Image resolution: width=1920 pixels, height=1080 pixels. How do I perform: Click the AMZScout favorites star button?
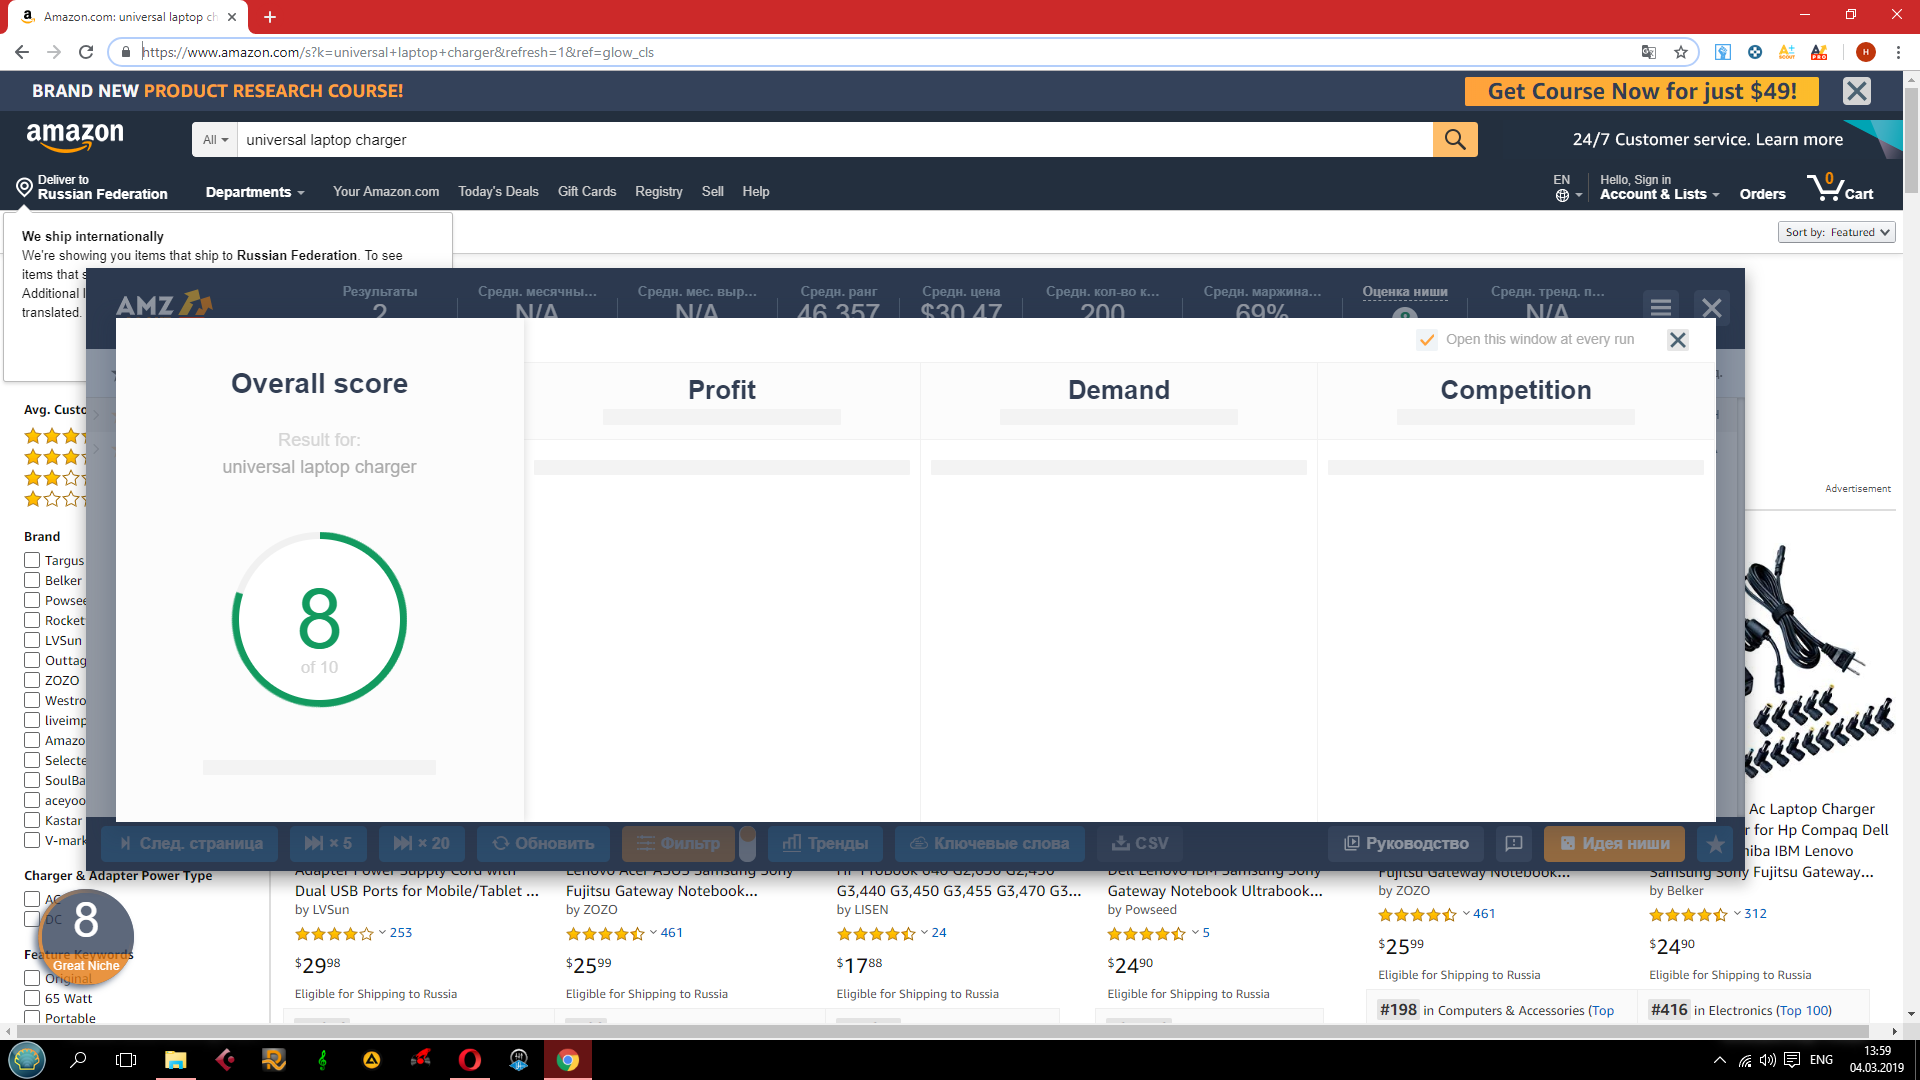point(1715,844)
